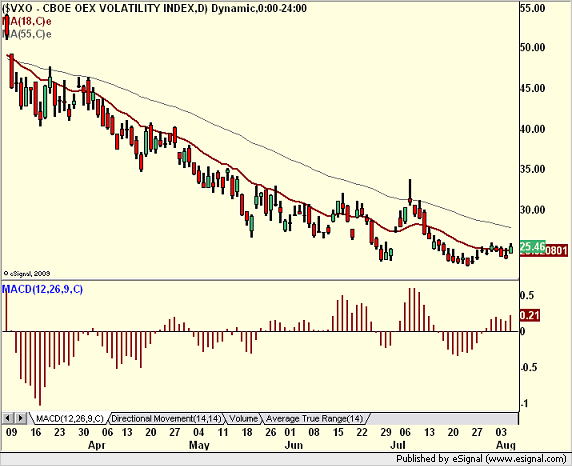Click the MA(18,C)e legend label
572x466 pixels.
click(27, 22)
